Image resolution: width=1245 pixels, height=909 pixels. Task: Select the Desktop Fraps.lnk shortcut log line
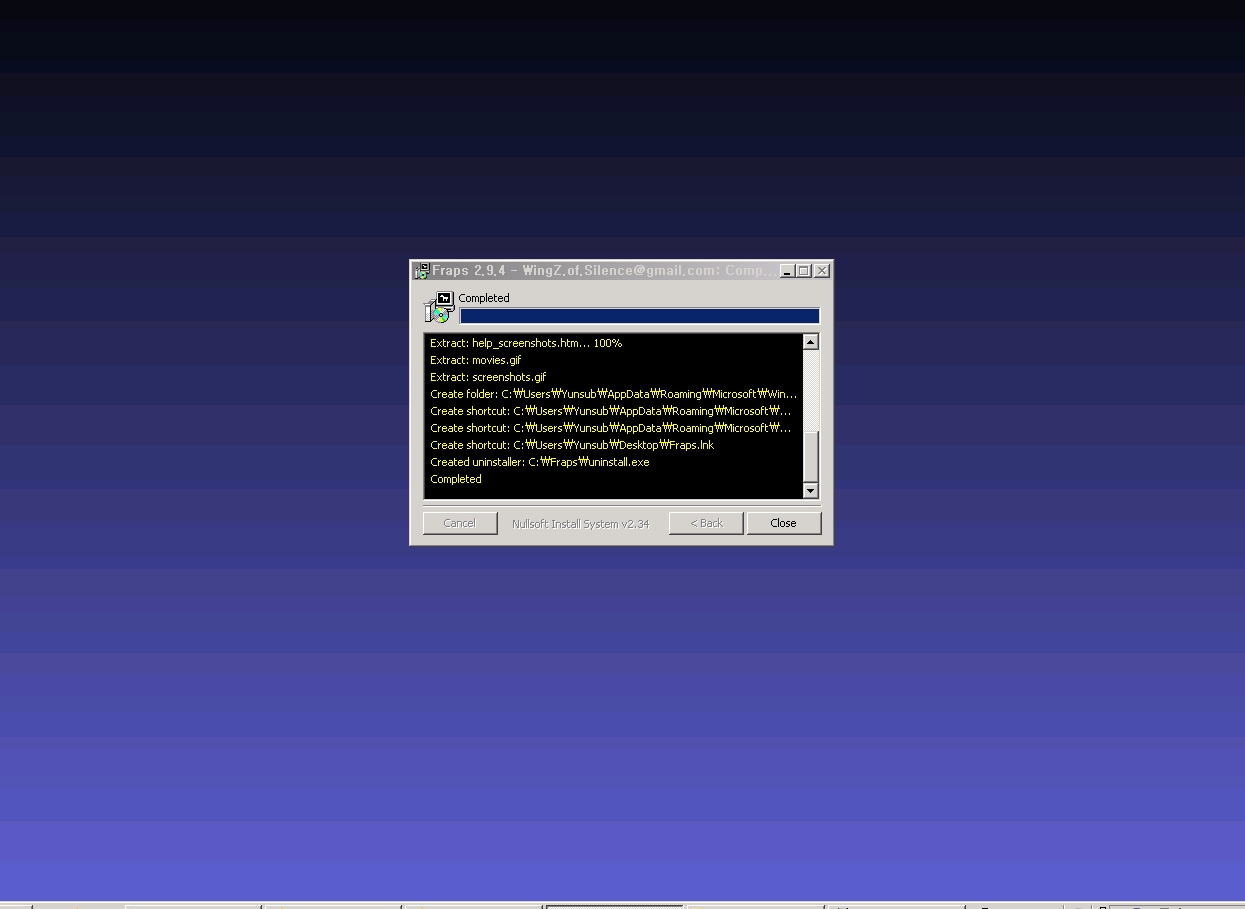coord(572,445)
